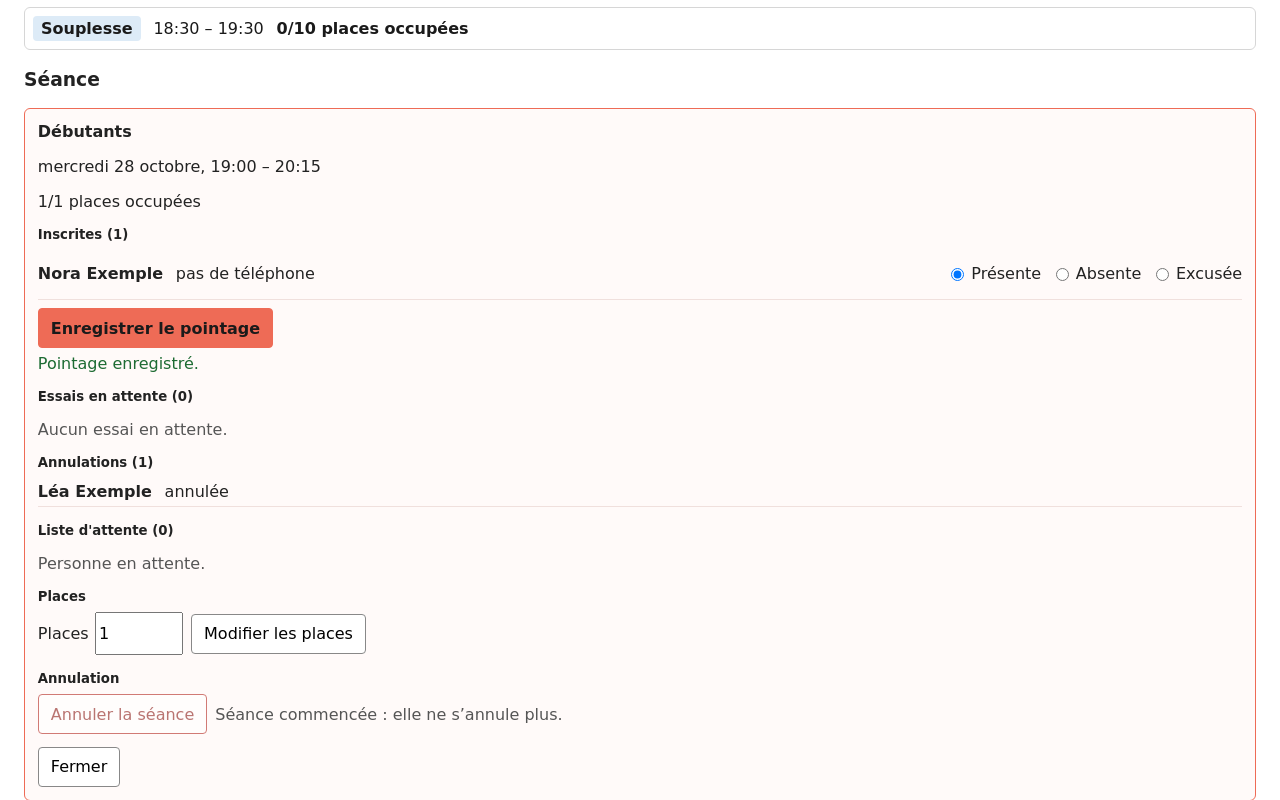The height and width of the screenshot is (800, 1280).
Task: Click the 'Inscrites (1)' heading
Action: coord(83,234)
